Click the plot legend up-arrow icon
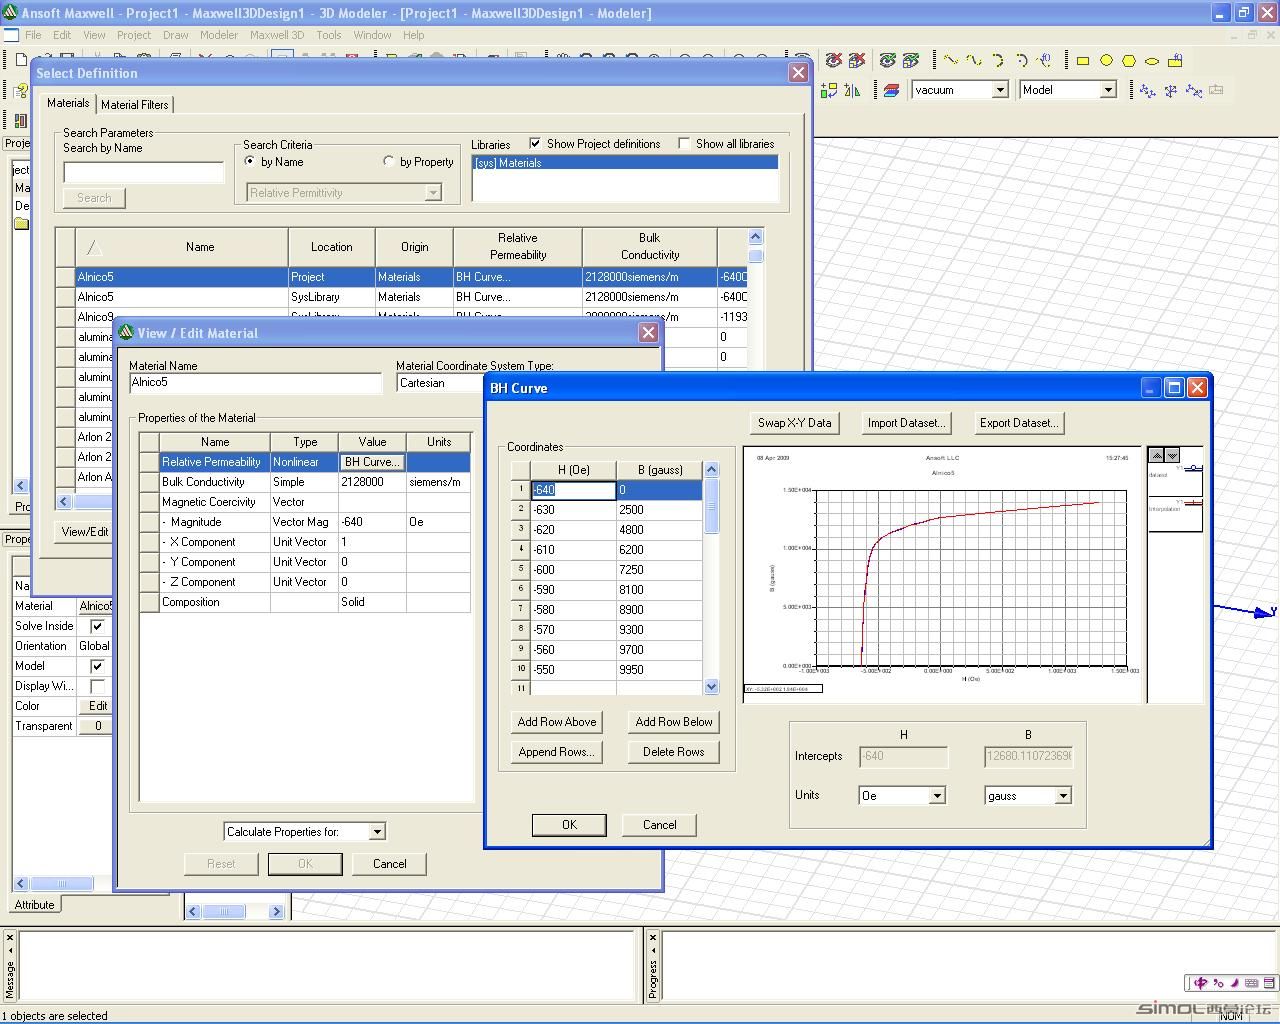 [1157, 455]
